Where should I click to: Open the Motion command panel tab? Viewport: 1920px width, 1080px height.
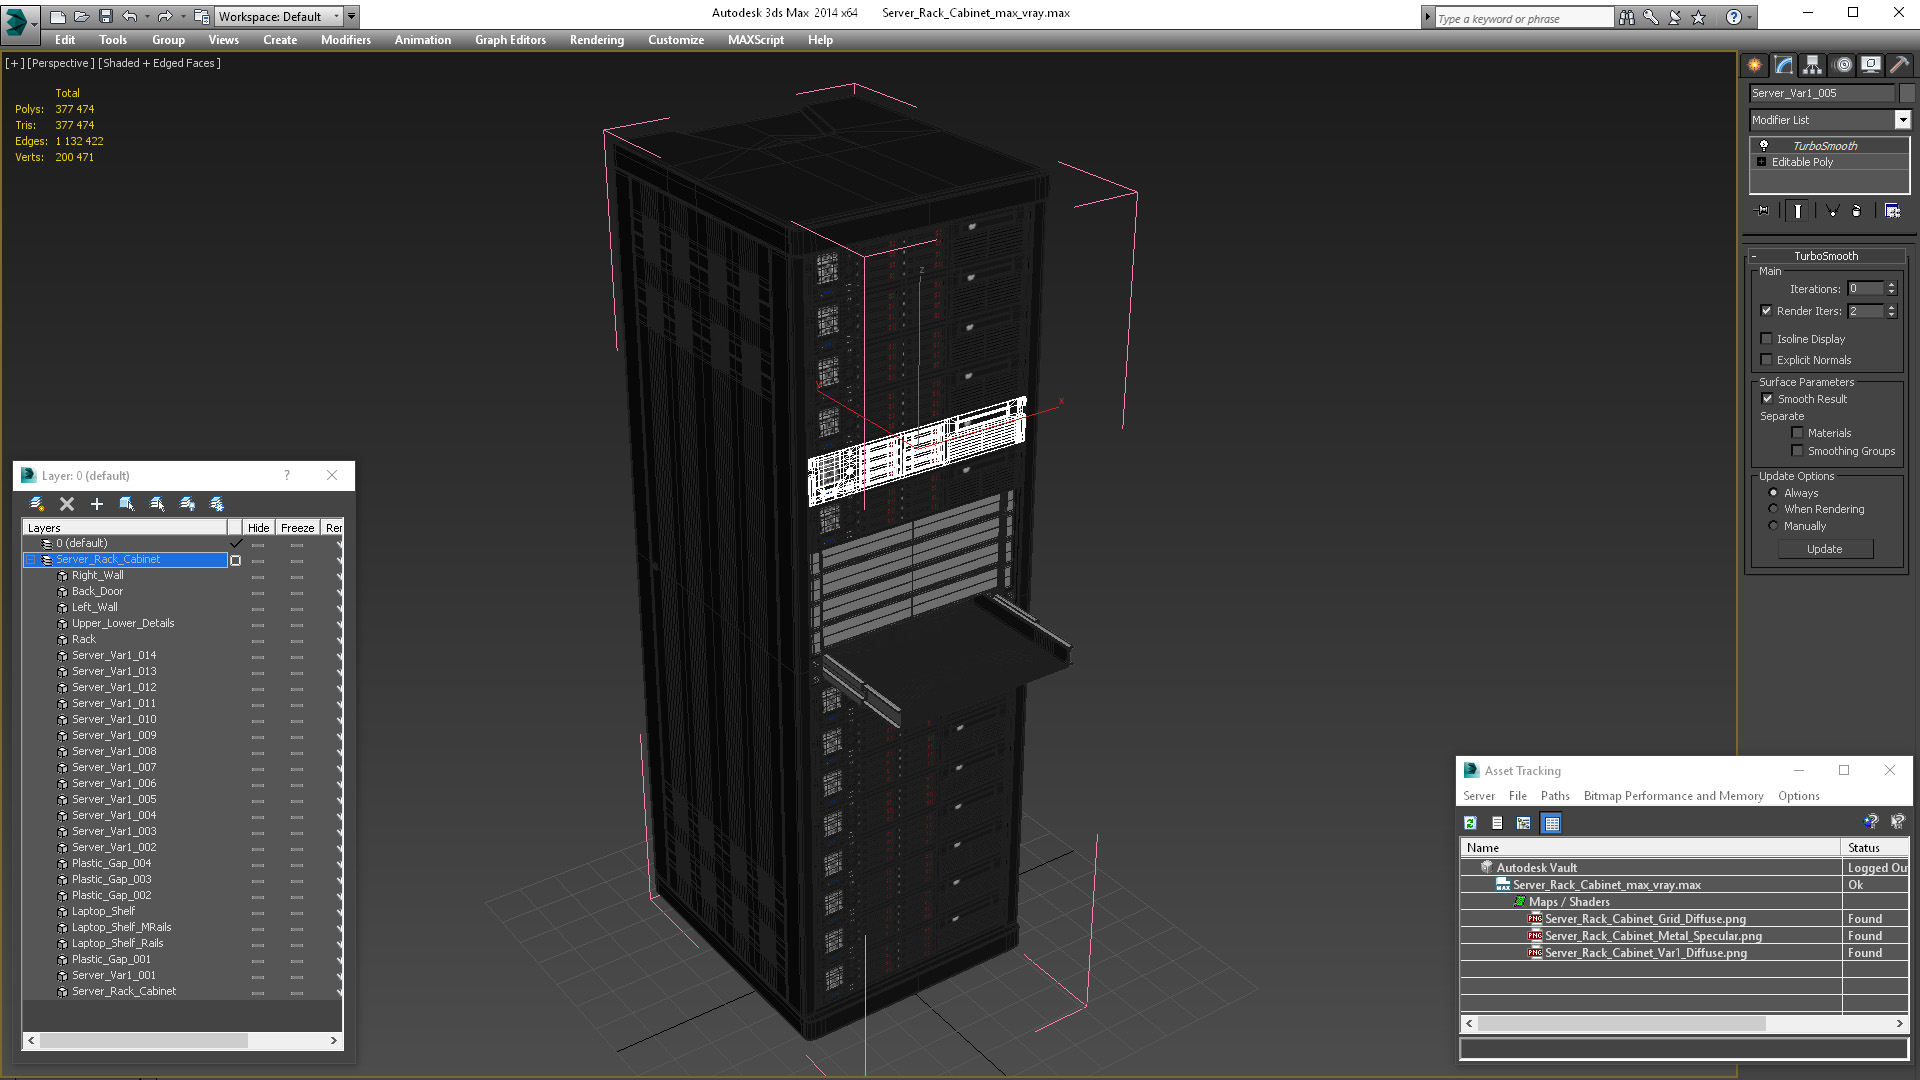click(x=1843, y=65)
